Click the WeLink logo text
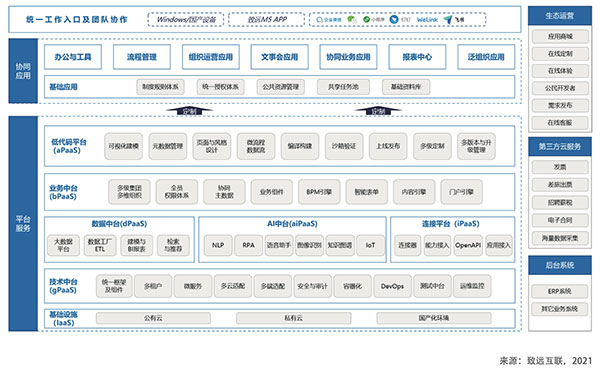 (427, 20)
